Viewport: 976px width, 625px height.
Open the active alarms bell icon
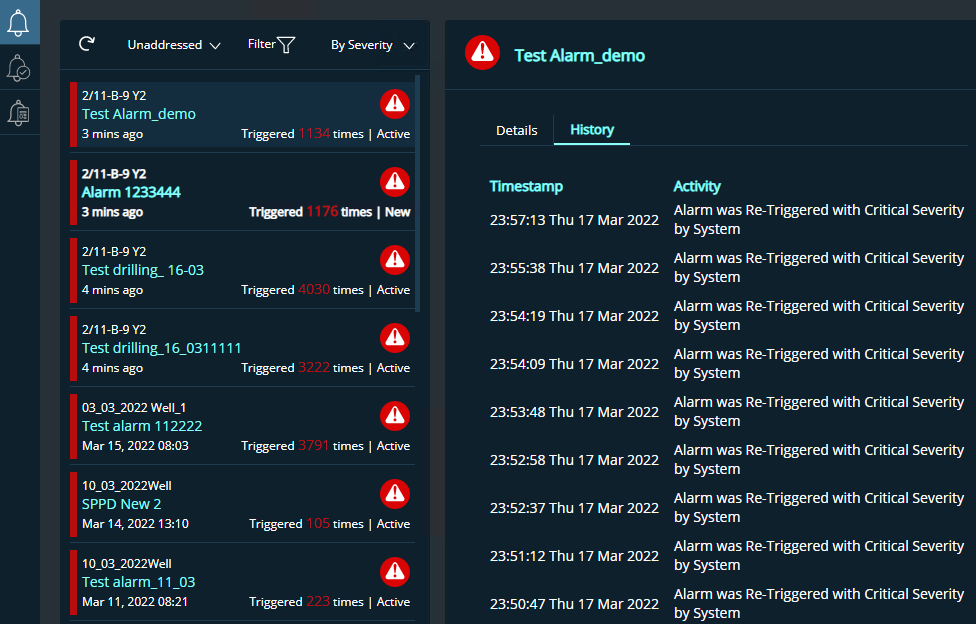tap(19, 22)
